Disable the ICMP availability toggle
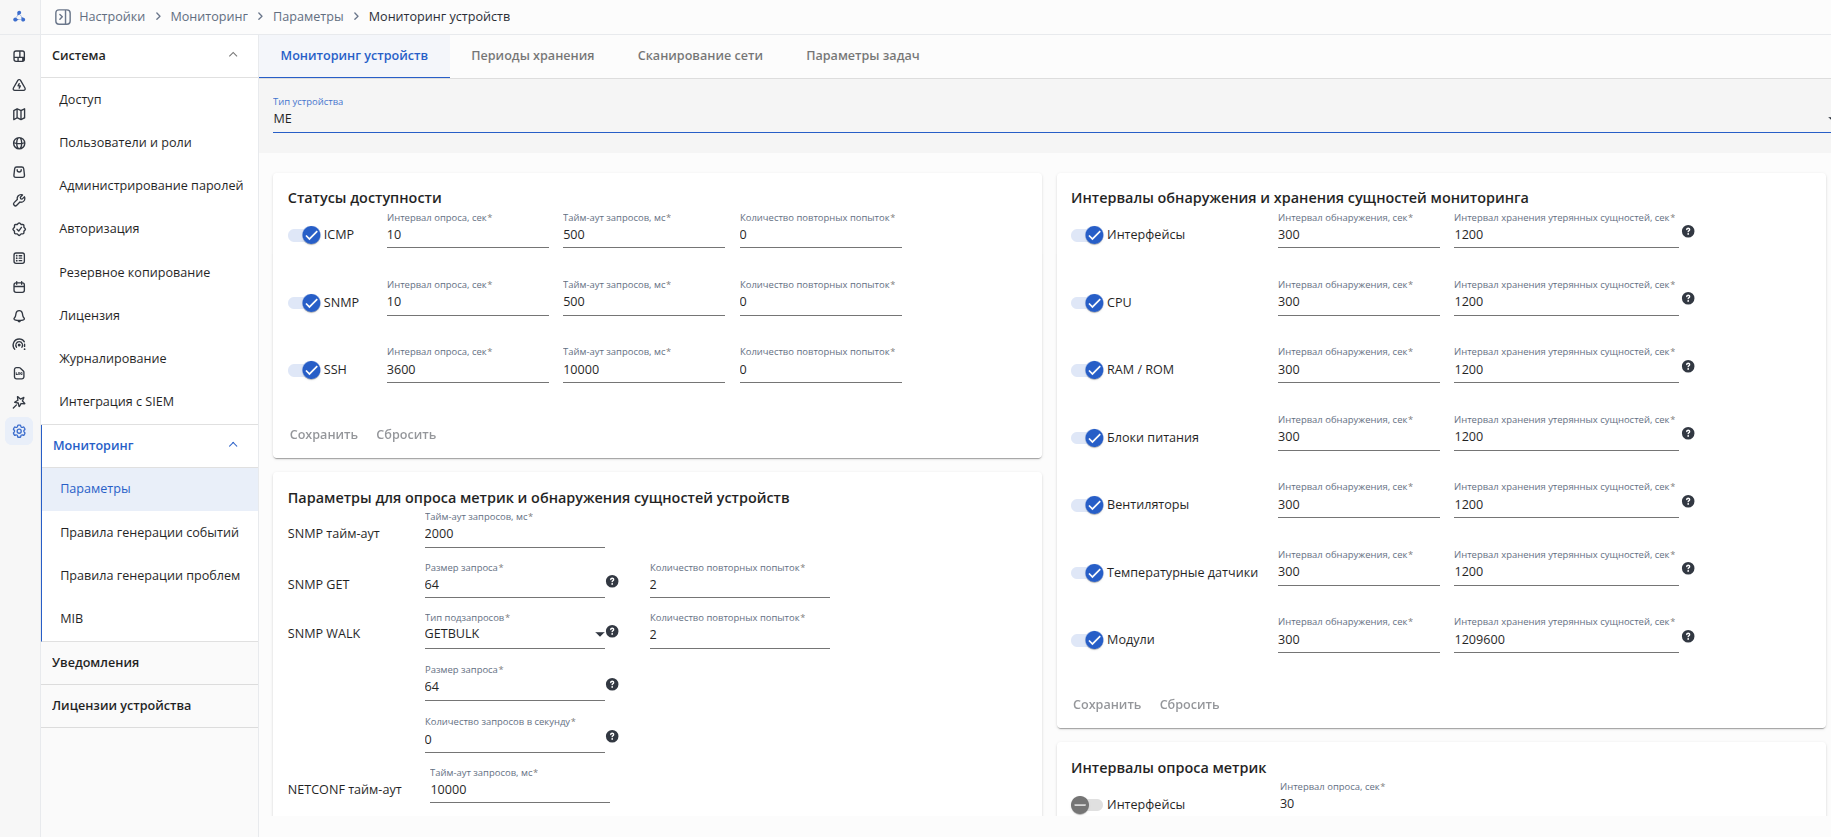Image resolution: width=1831 pixels, height=837 pixels. pyautogui.click(x=304, y=235)
